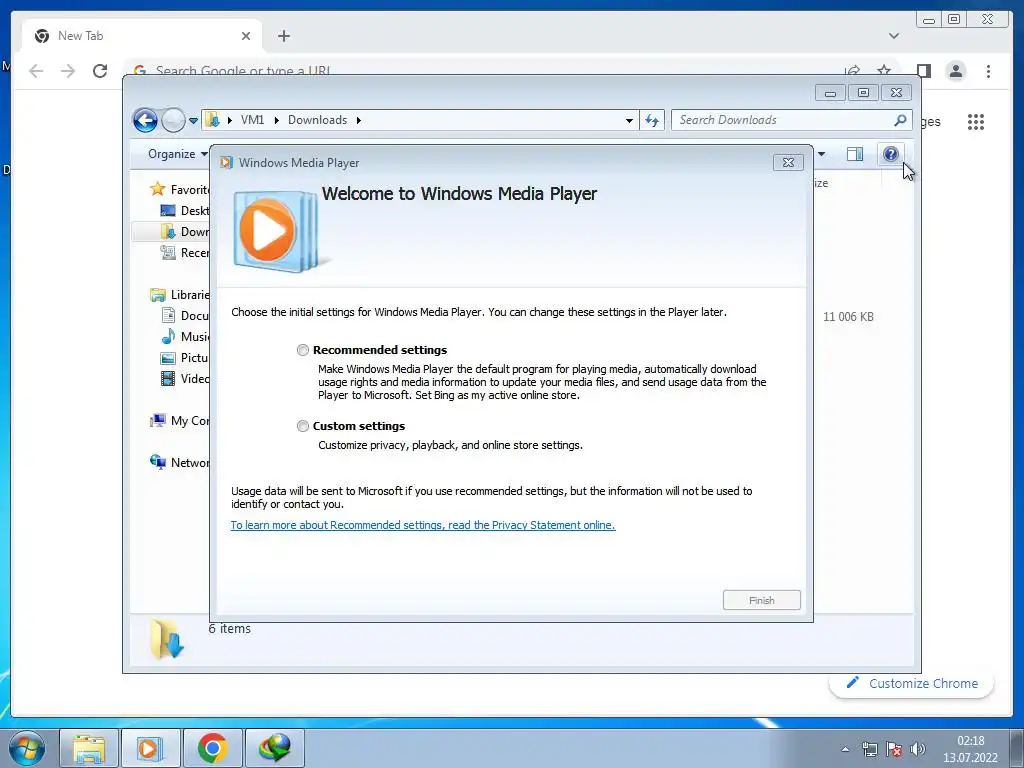Select Documents library in navigation pane
This screenshot has width=1024, height=768.
(185, 315)
